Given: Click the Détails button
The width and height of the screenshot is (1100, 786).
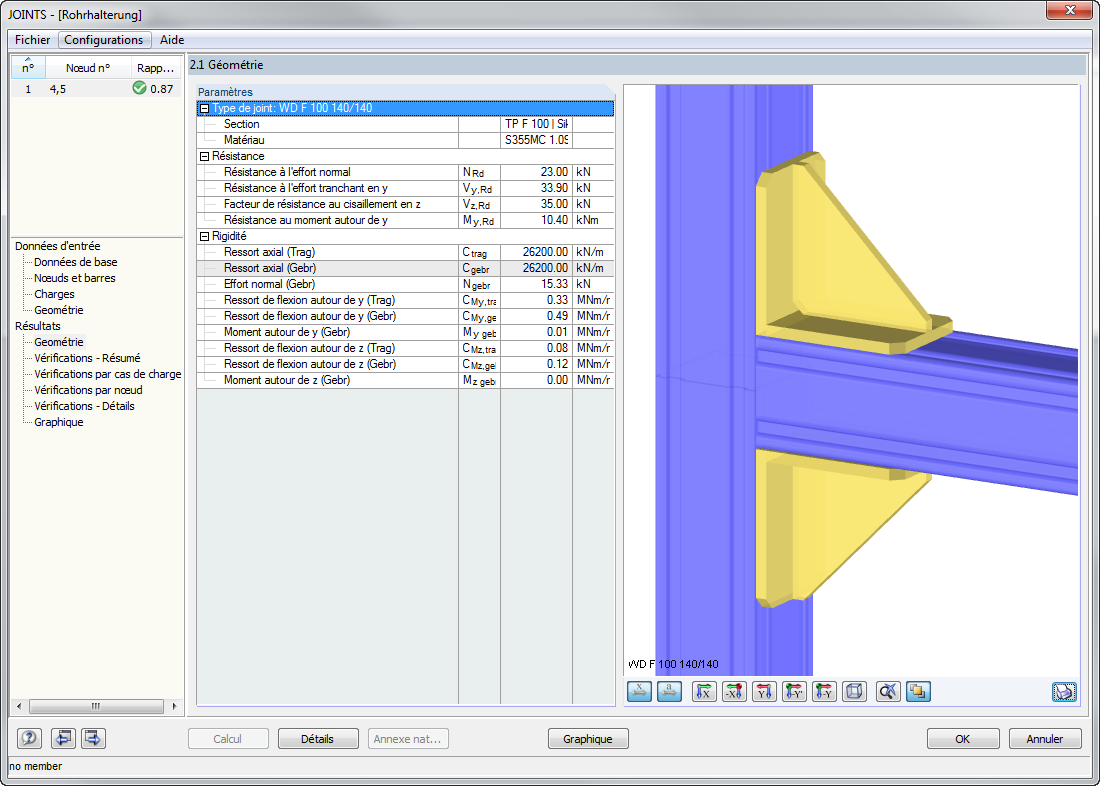Looking at the screenshot, I should pyautogui.click(x=318, y=738).
